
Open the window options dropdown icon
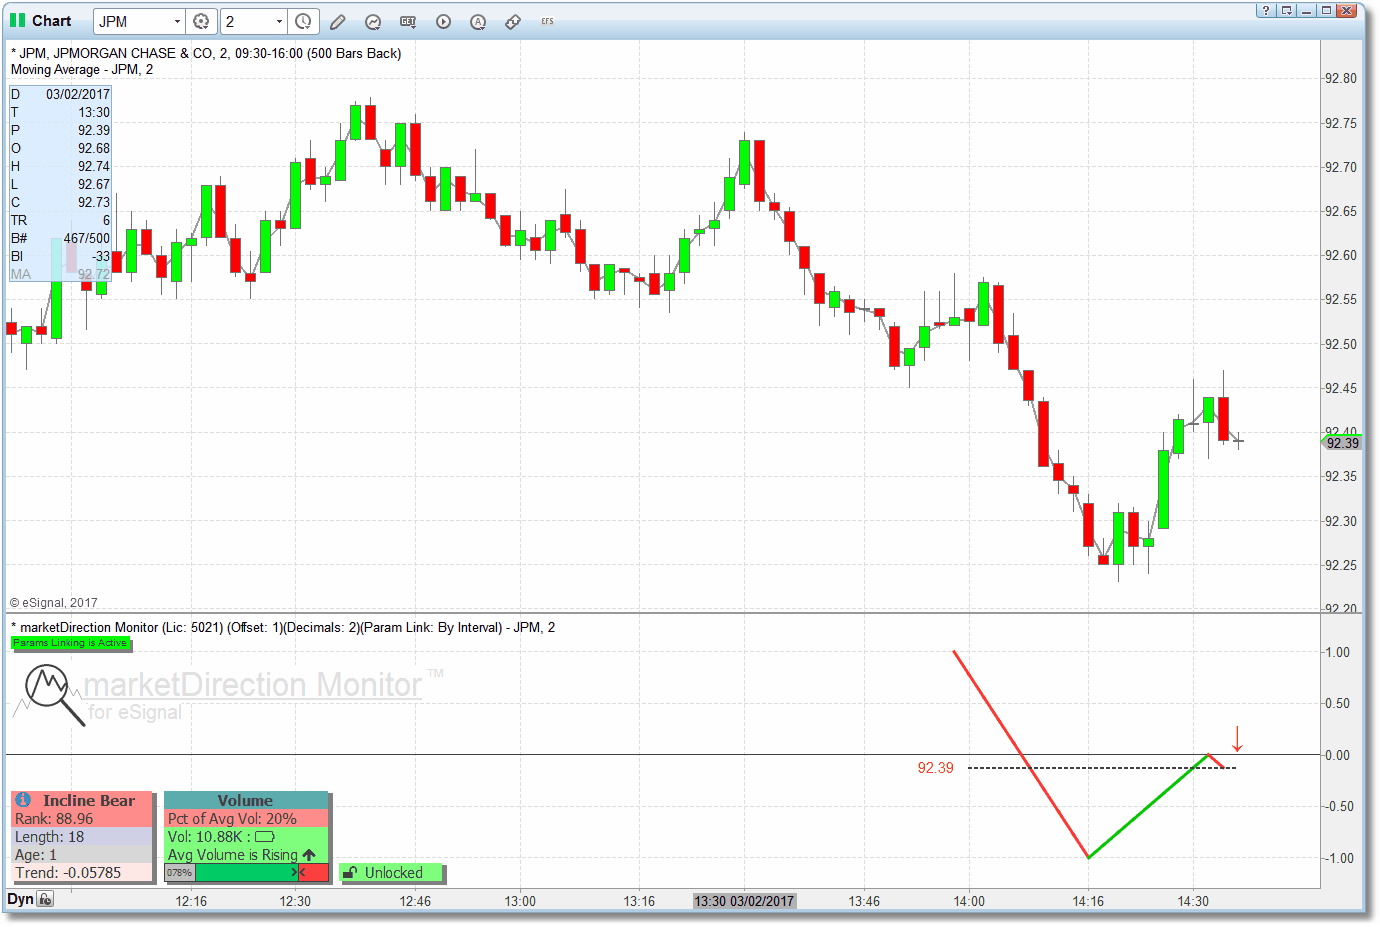pos(1286,10)
